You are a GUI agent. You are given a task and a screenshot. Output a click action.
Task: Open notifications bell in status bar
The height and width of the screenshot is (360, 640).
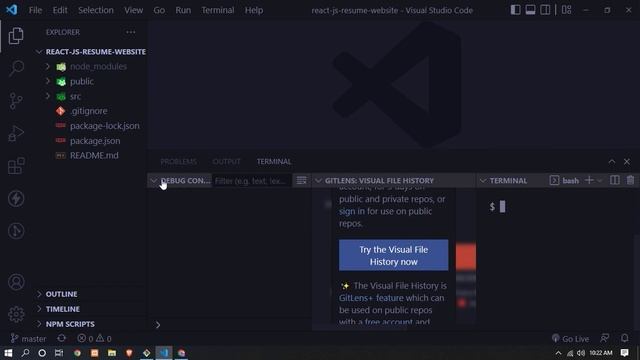coord(624,338)
